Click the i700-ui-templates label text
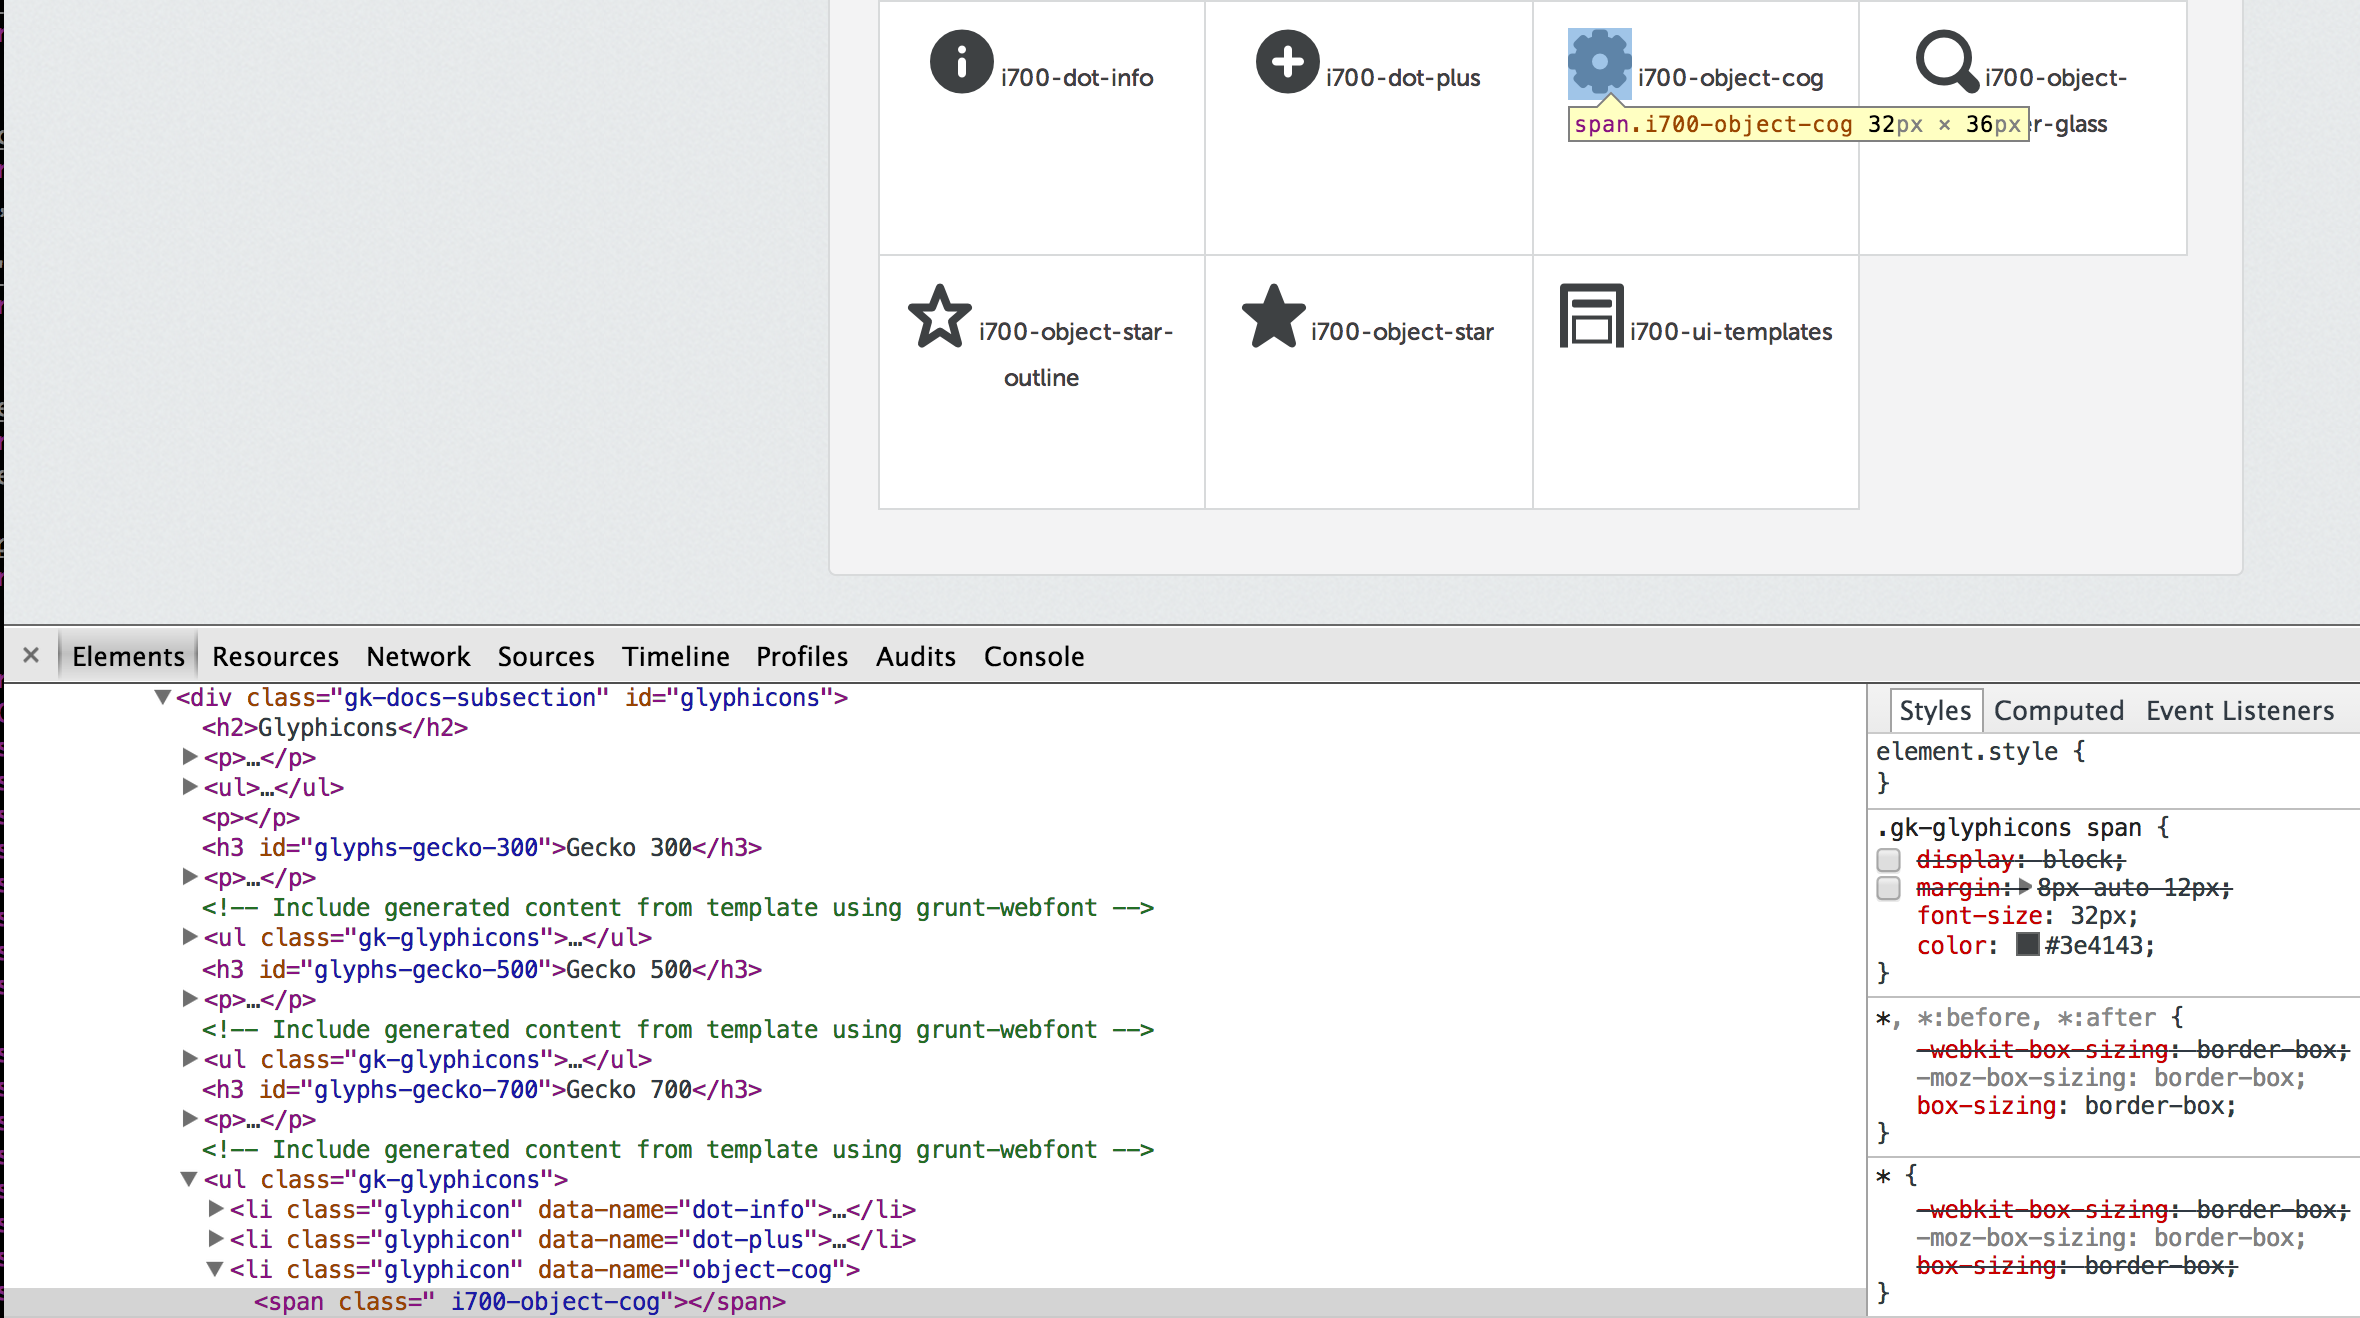 click(x=1731, y=332)
